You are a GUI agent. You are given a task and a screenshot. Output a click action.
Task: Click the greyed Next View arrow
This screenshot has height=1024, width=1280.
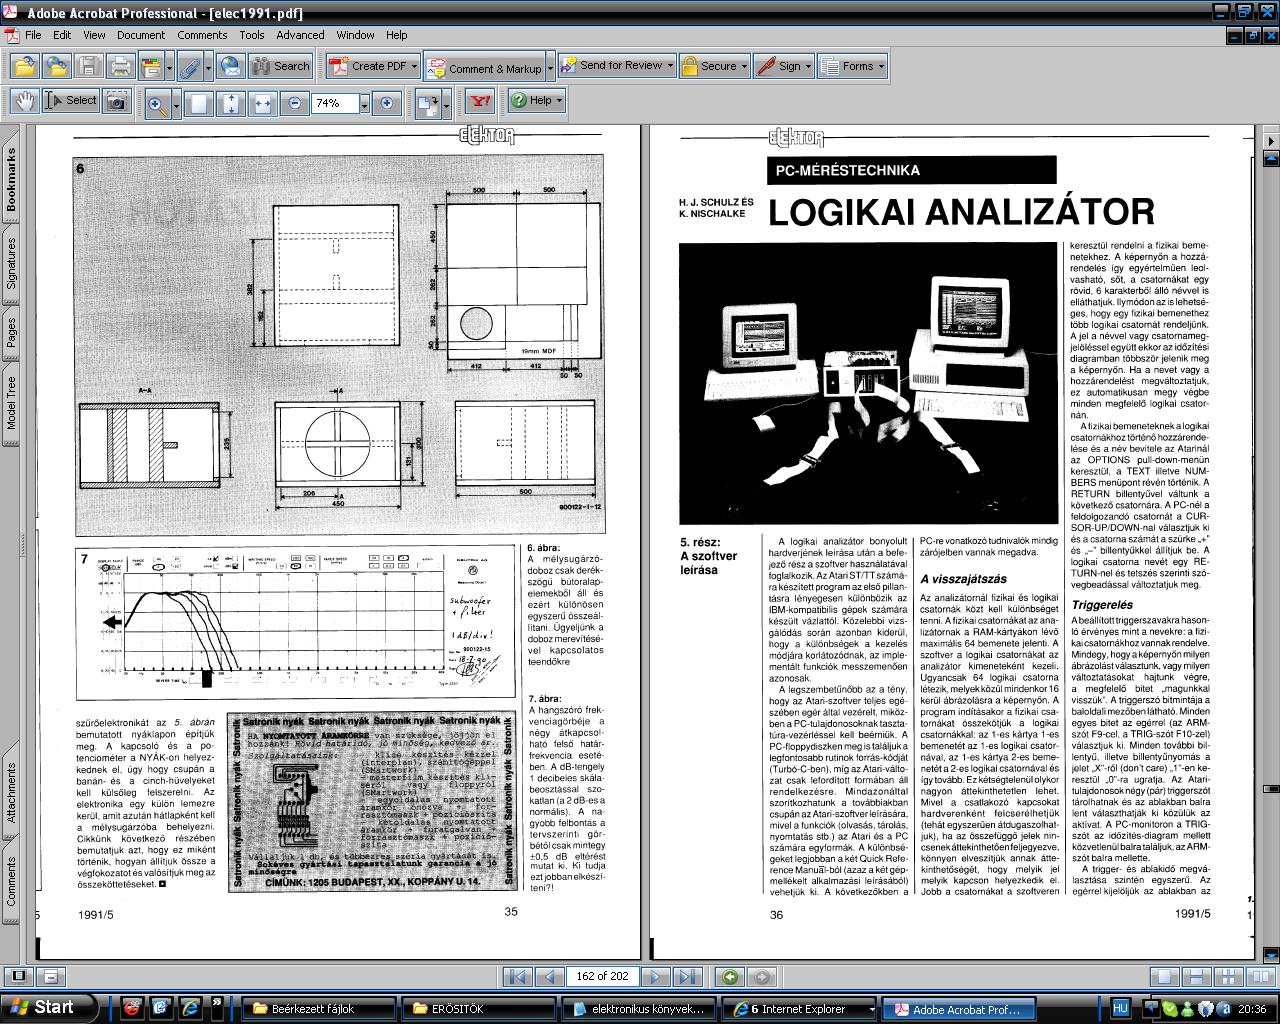762,977
